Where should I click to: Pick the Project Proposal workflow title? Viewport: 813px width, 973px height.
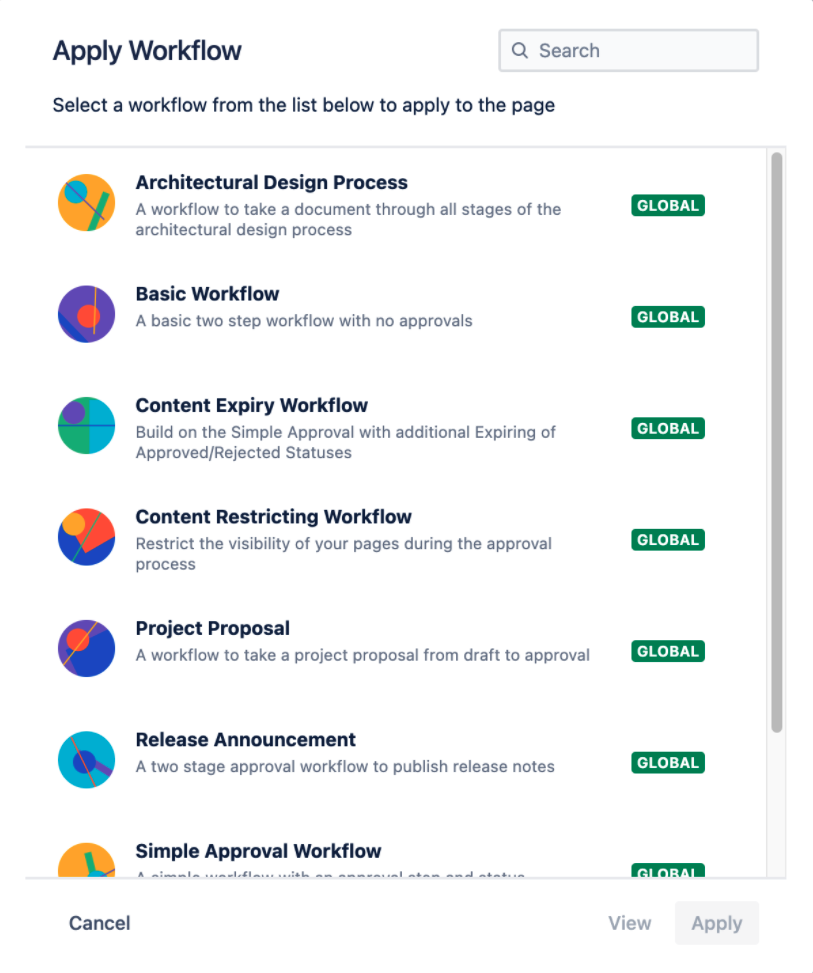click(x=212, y=628)
